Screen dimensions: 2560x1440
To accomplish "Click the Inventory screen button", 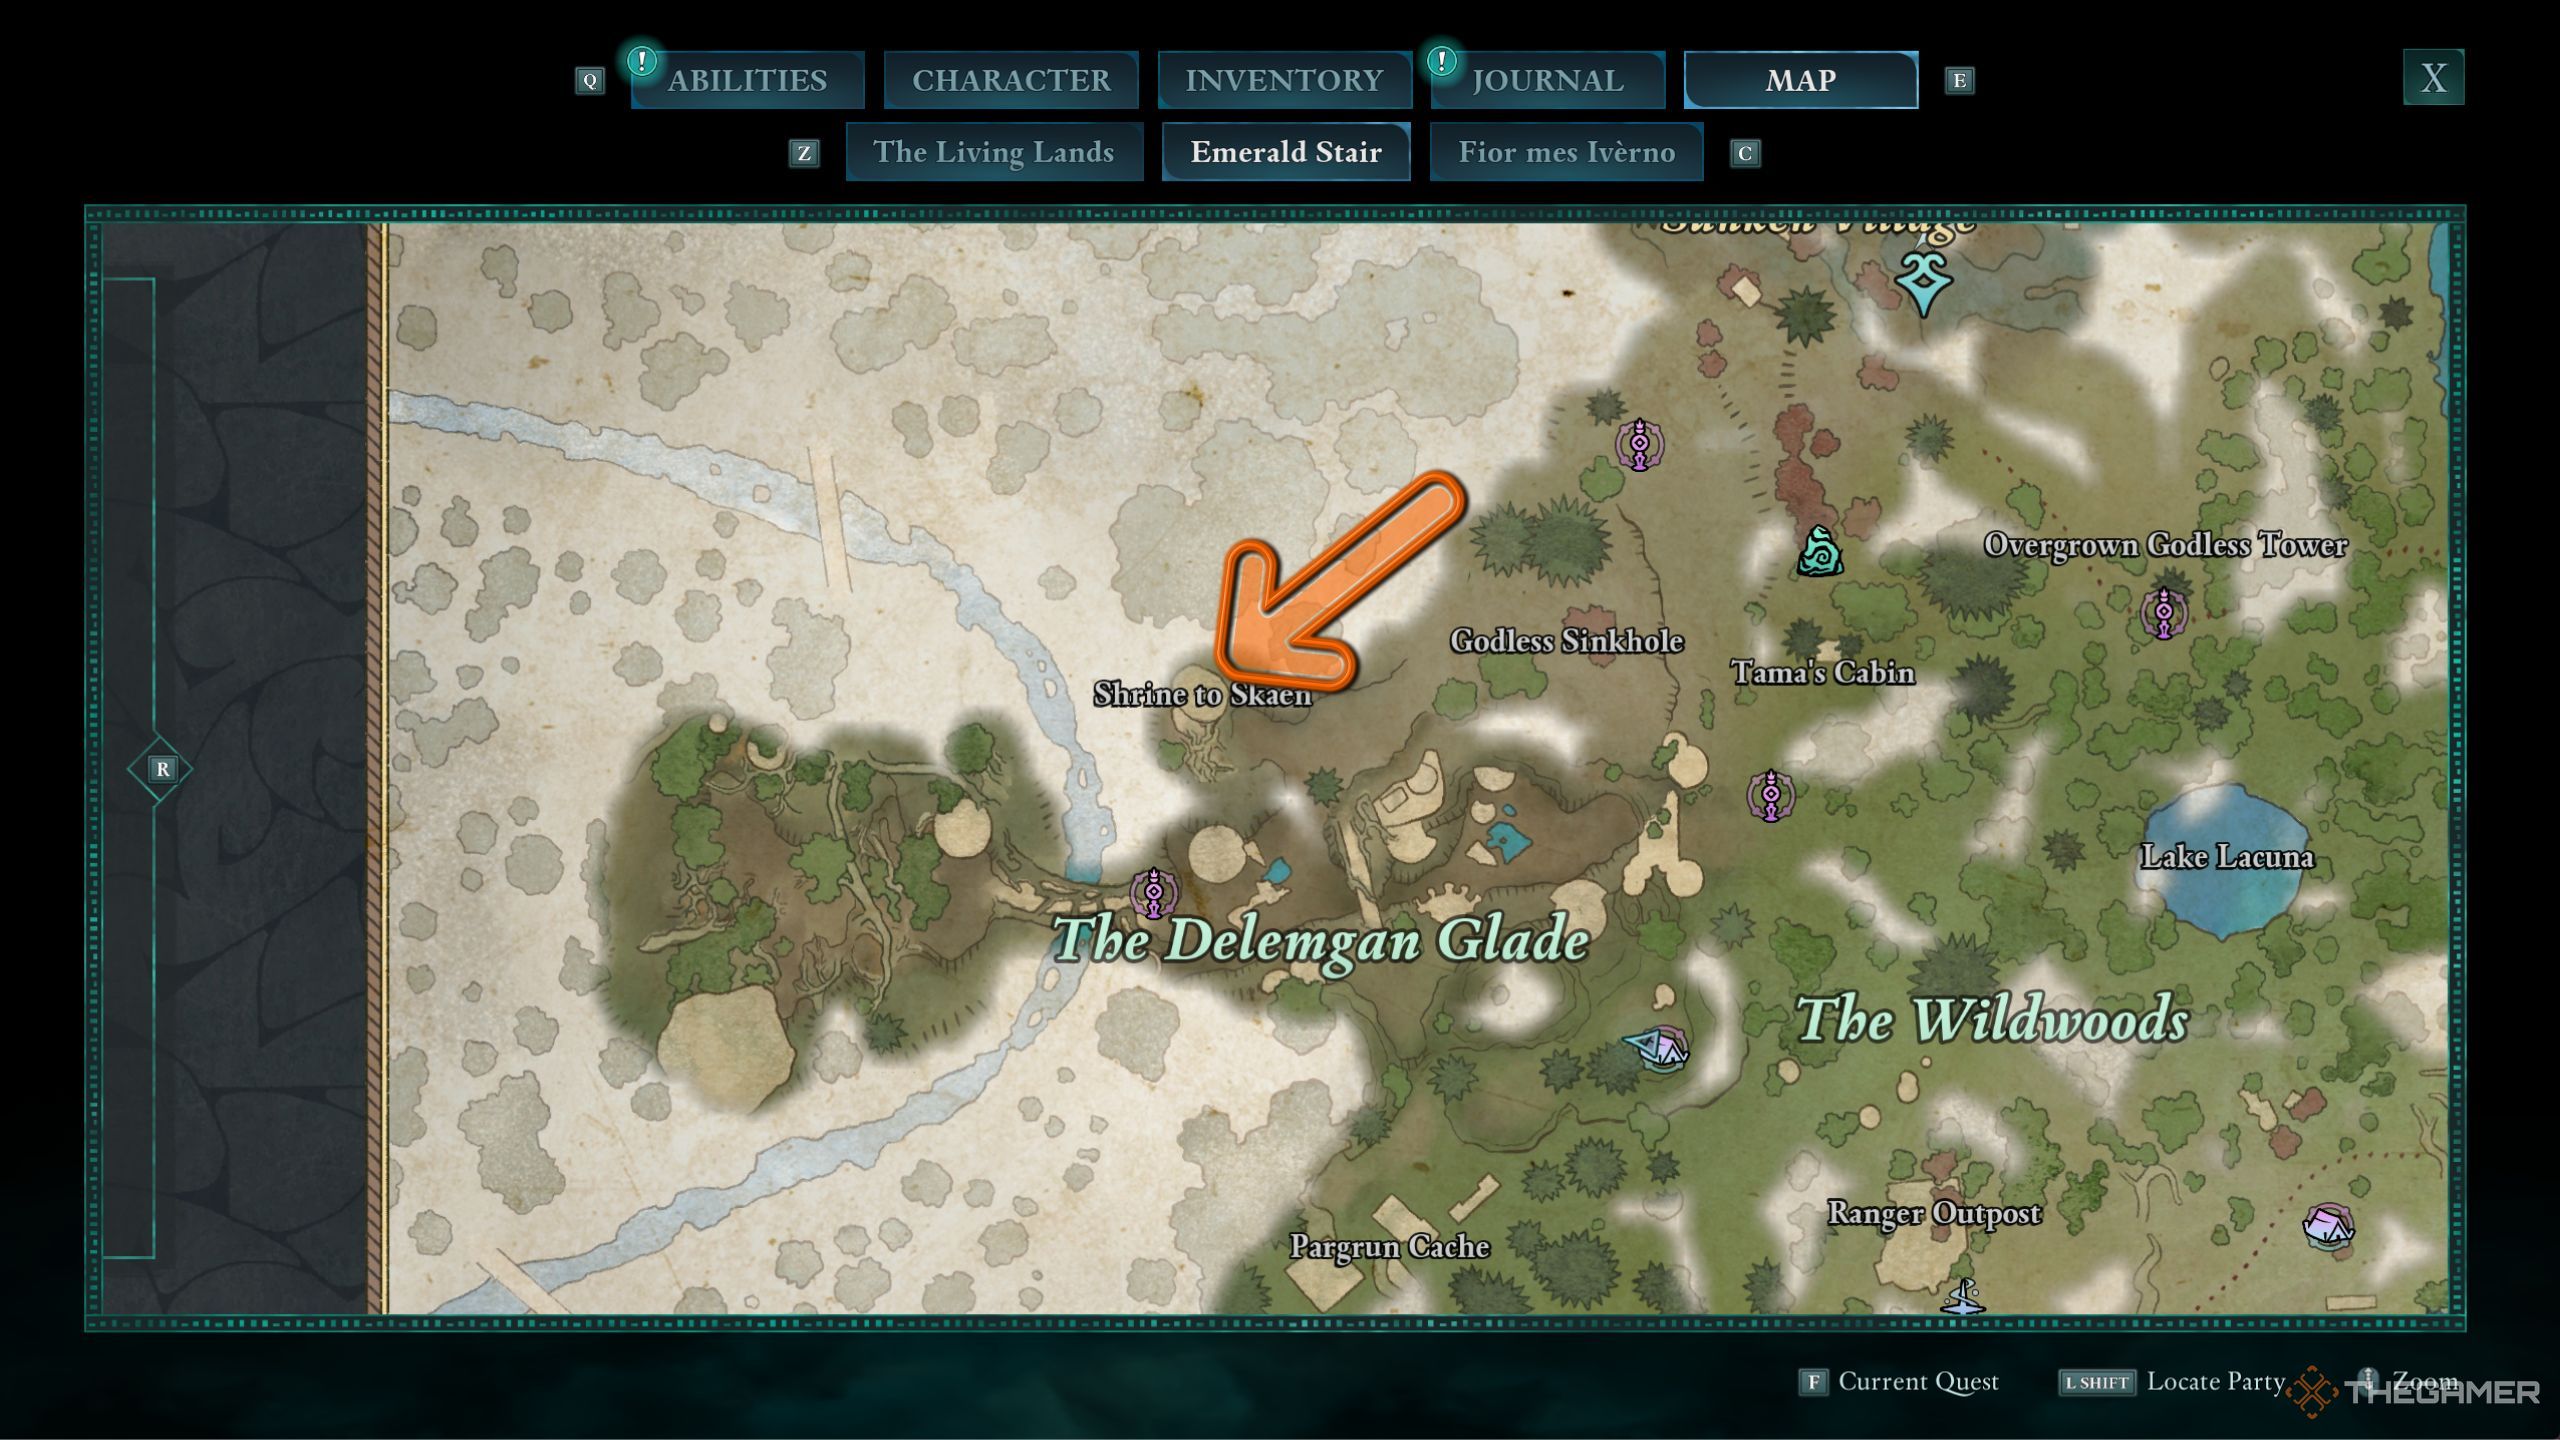I will pos(1285,79).
